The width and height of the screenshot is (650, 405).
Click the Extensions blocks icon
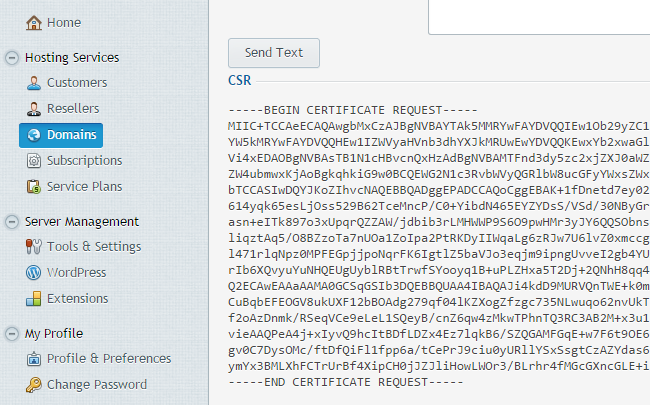pos(34,298)
